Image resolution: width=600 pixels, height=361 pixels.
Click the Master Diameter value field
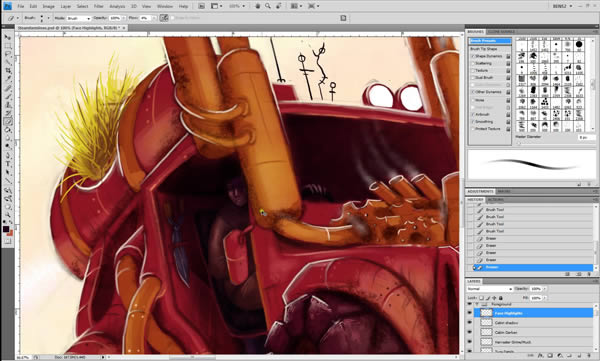coord(586,137)
